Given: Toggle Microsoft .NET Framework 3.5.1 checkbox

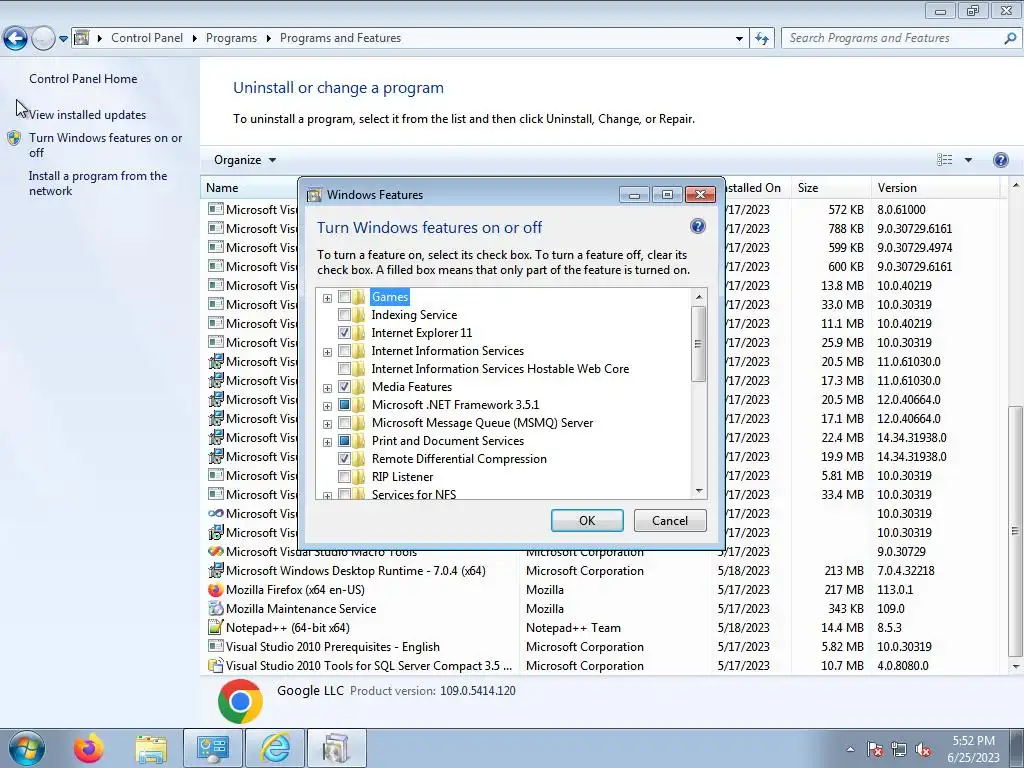Looking at the screenshot, I should tap(344, 405).
